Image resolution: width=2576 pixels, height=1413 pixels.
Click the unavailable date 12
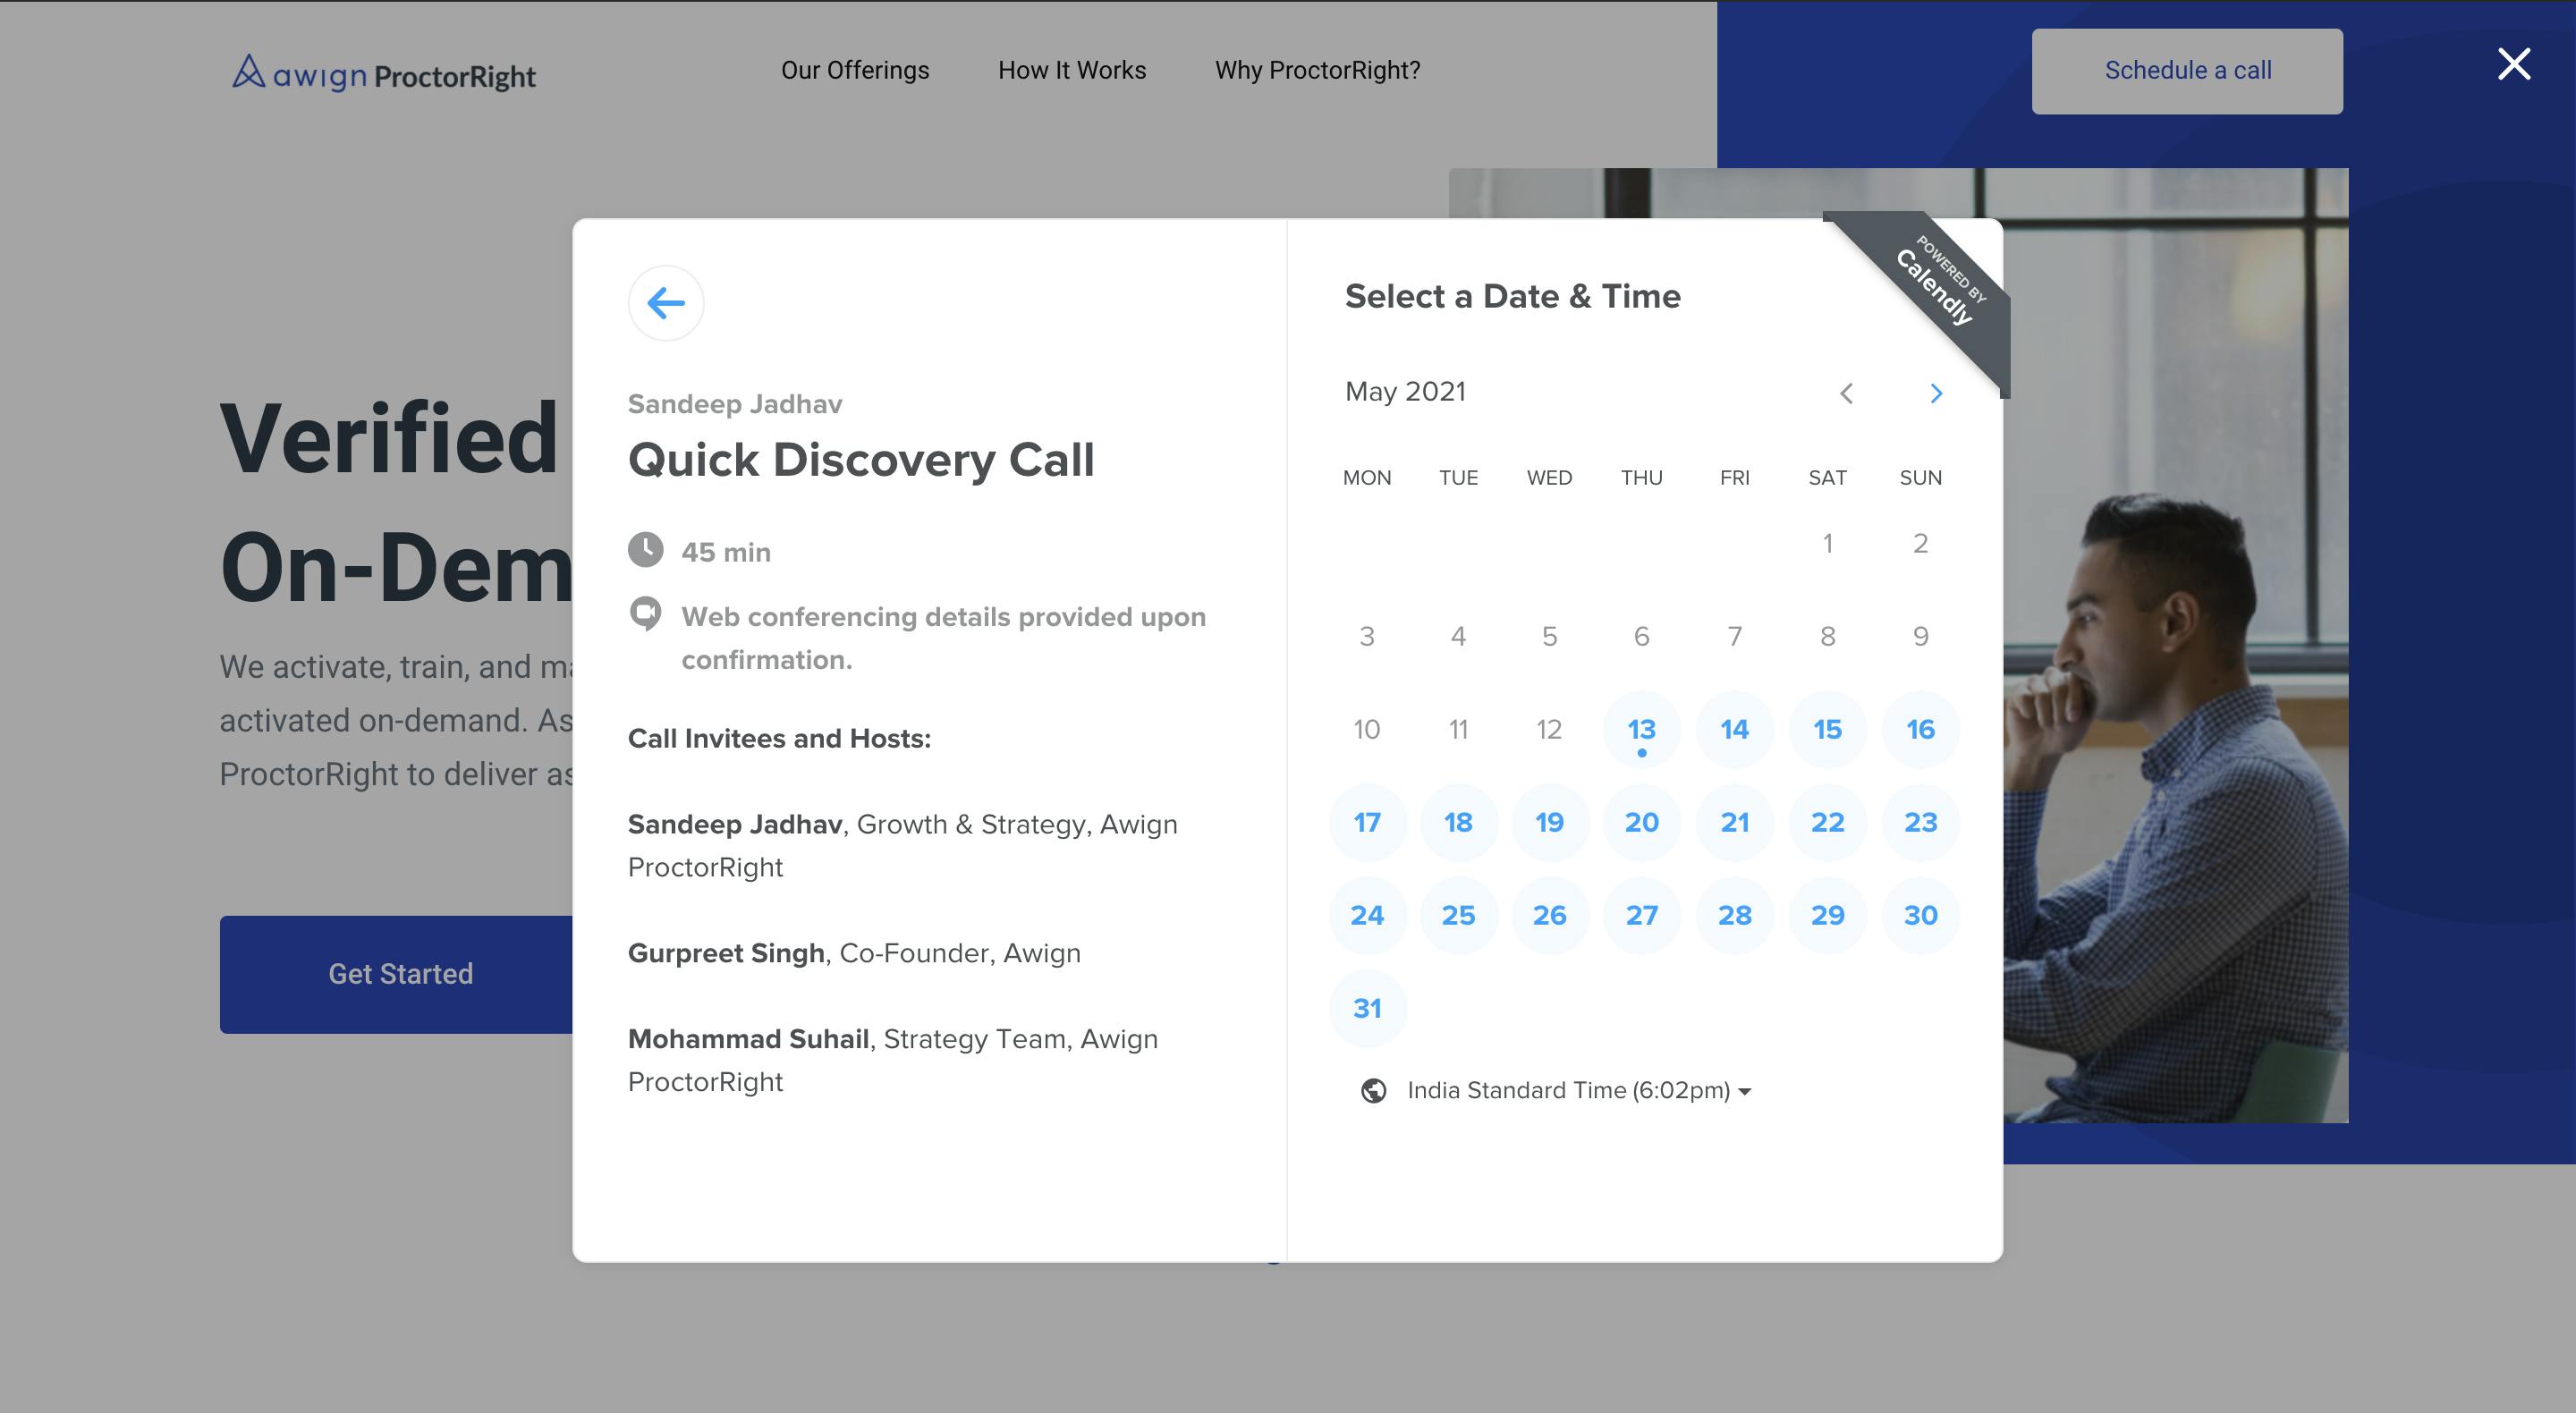tap(1549, 729)
